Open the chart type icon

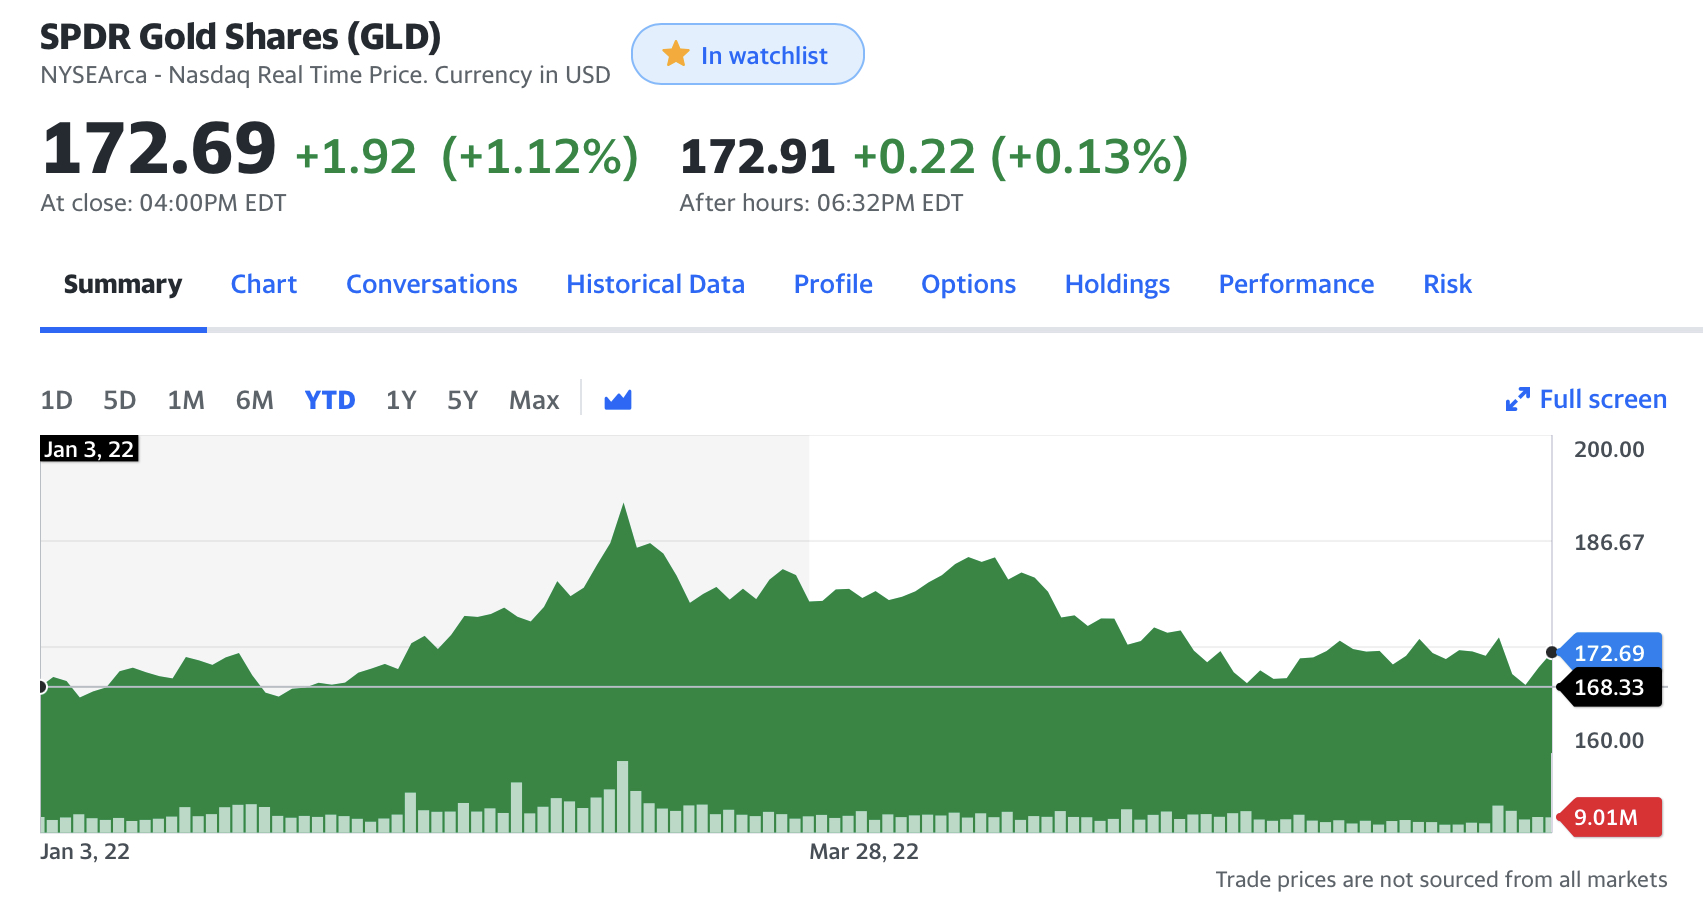click(x=618, y=400)
